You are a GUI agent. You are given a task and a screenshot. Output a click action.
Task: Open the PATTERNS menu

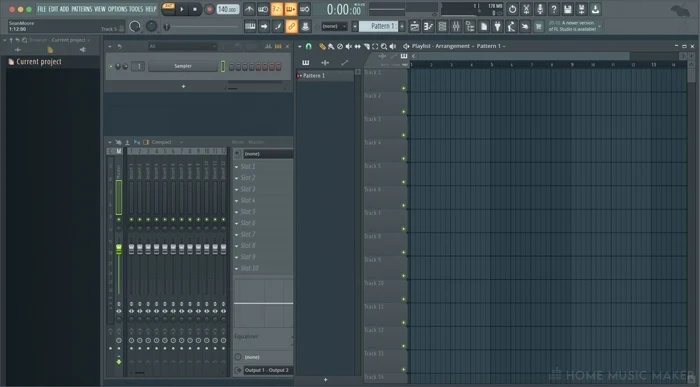82,9
